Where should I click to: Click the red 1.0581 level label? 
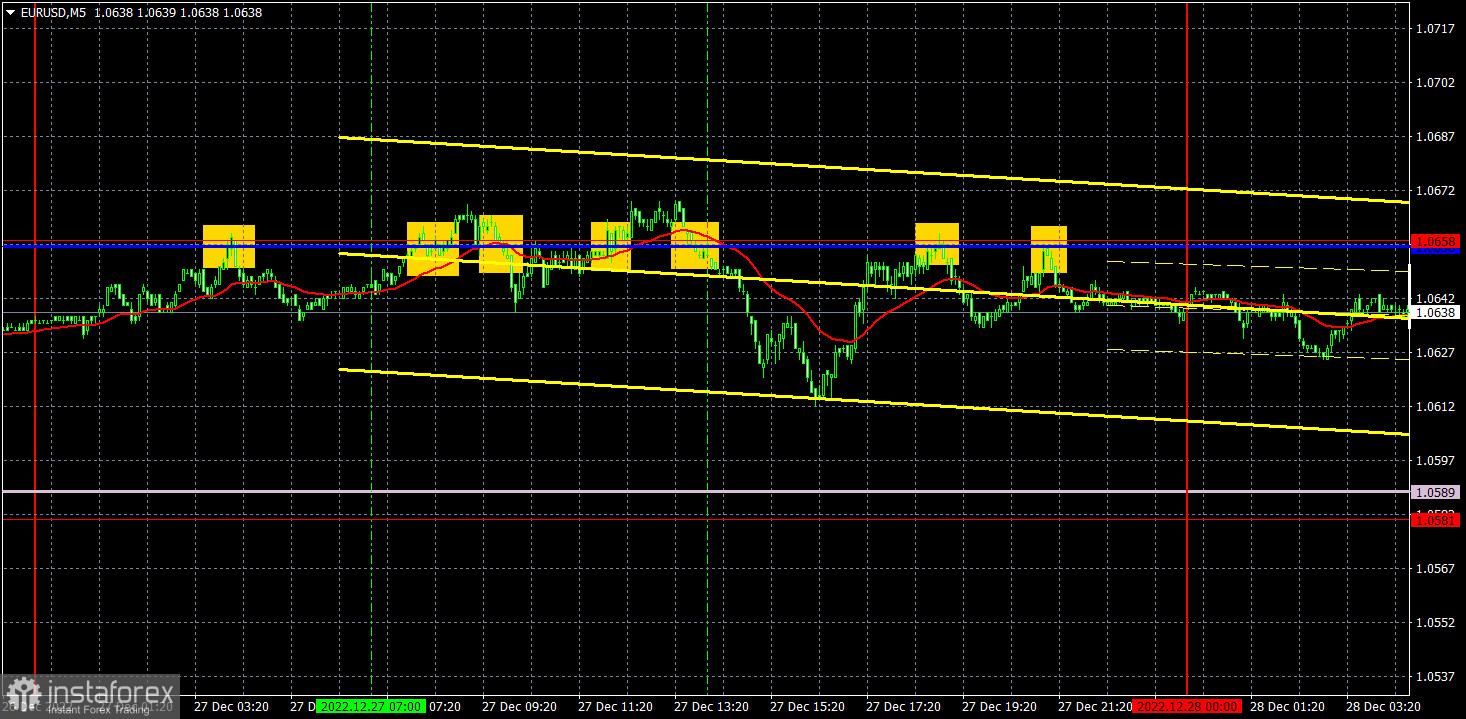tap(1435, 520)
